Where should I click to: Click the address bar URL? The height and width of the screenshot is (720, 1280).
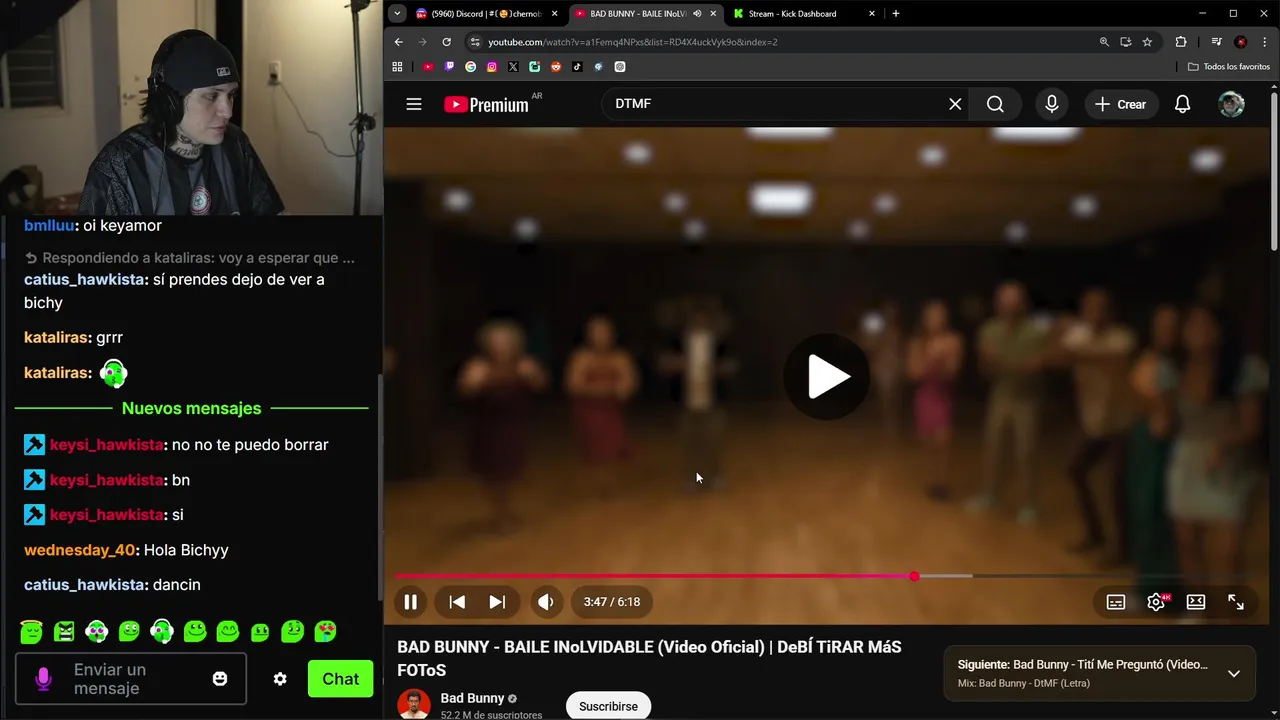[x=633, y=42]
